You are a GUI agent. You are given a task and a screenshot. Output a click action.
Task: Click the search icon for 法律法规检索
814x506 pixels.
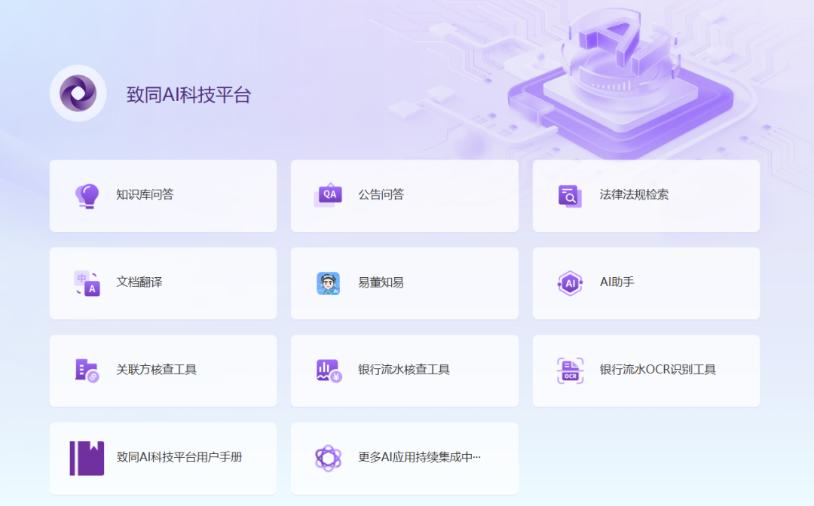point(570,195)
